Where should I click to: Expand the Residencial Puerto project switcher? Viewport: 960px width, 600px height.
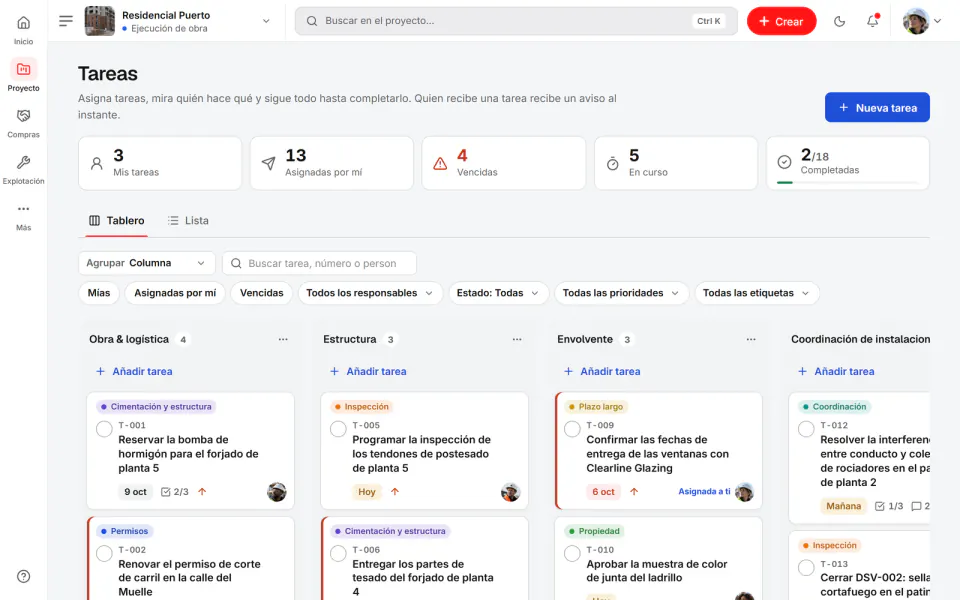(266, 21)
